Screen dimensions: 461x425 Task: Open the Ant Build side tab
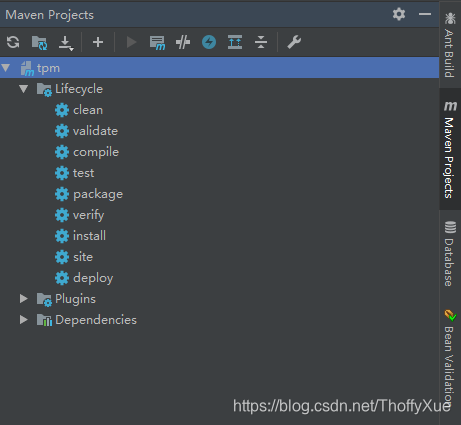tap(450, 45)
